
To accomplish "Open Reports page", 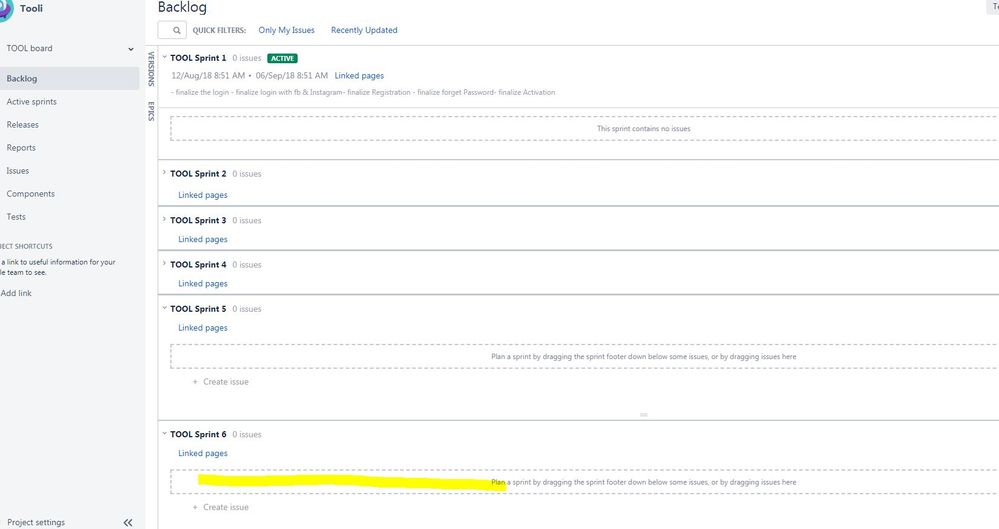I will click(x=21, y=147).
